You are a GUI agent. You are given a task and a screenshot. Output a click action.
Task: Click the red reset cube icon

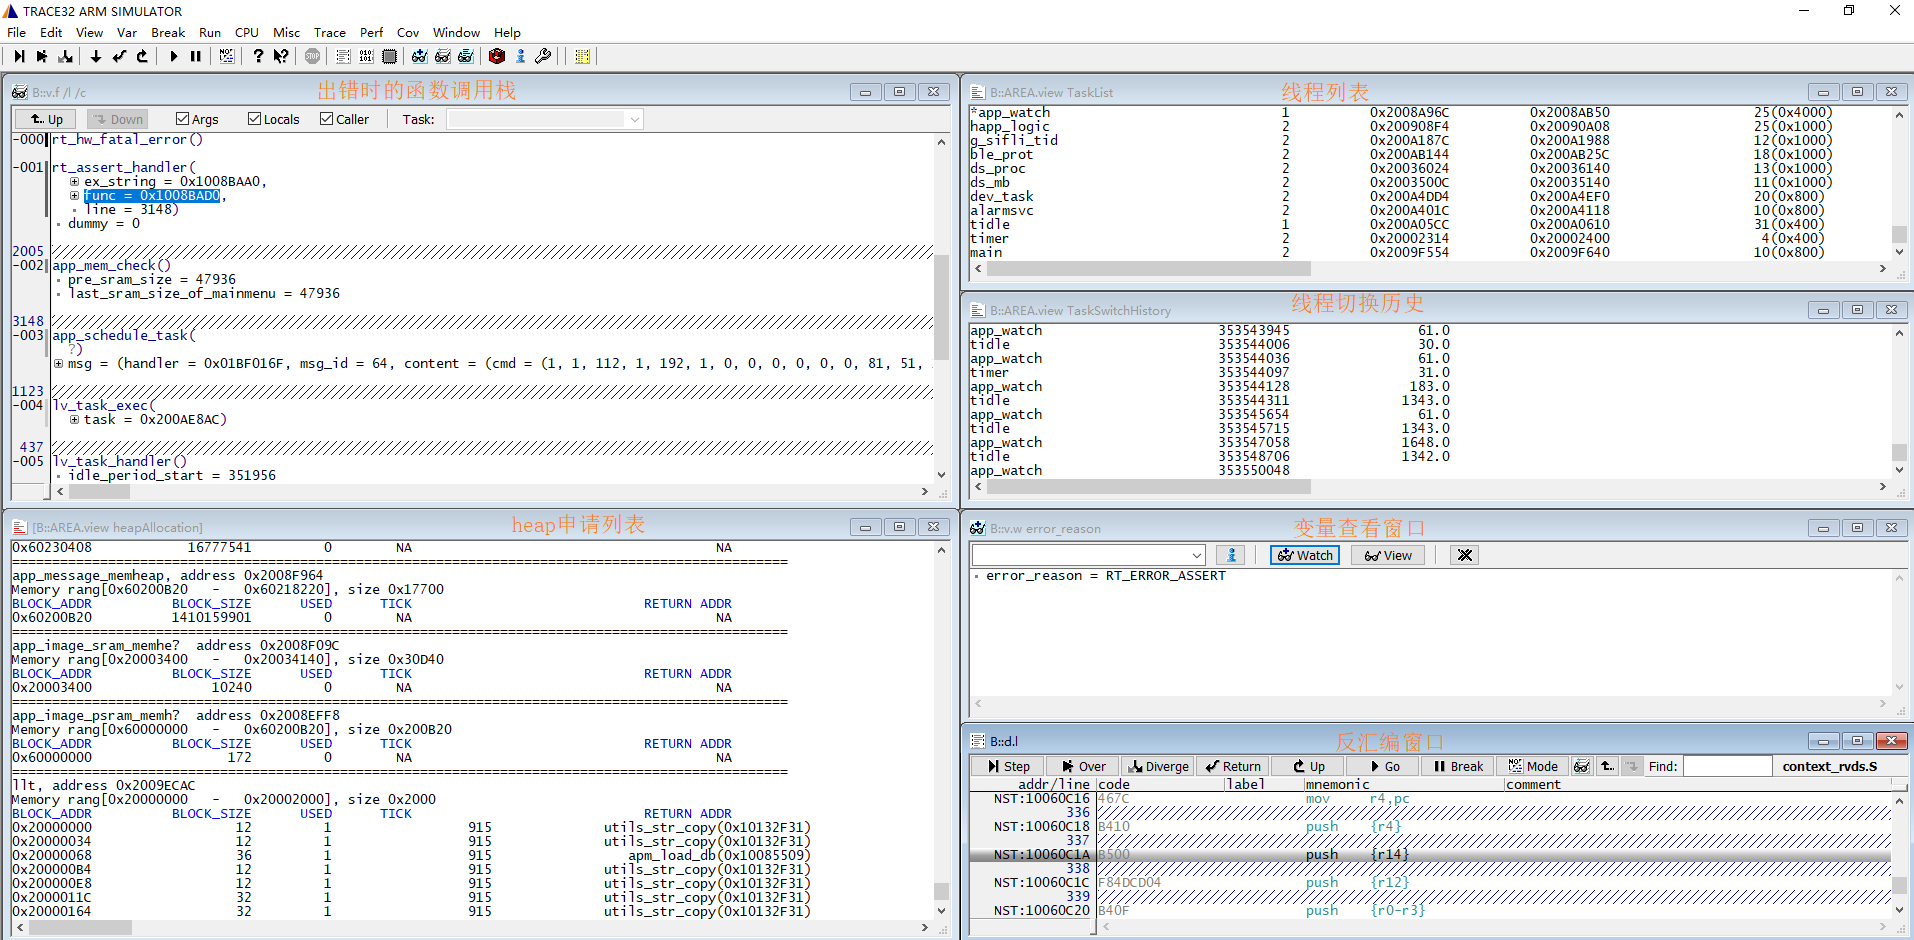coord(497,57)
